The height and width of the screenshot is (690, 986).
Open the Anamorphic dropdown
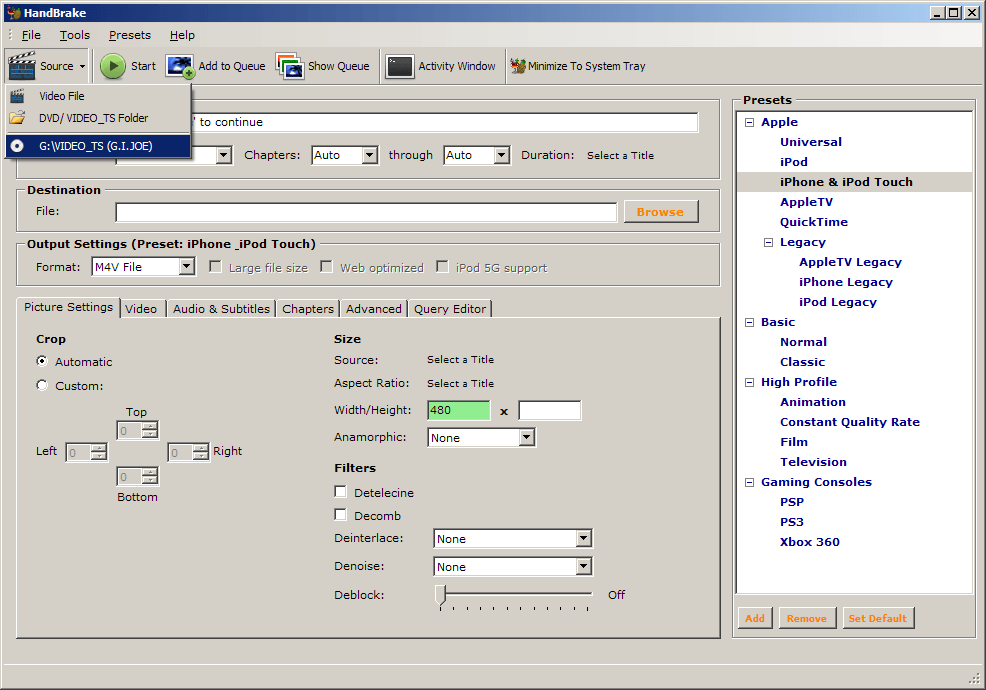(x=527, y=437)
